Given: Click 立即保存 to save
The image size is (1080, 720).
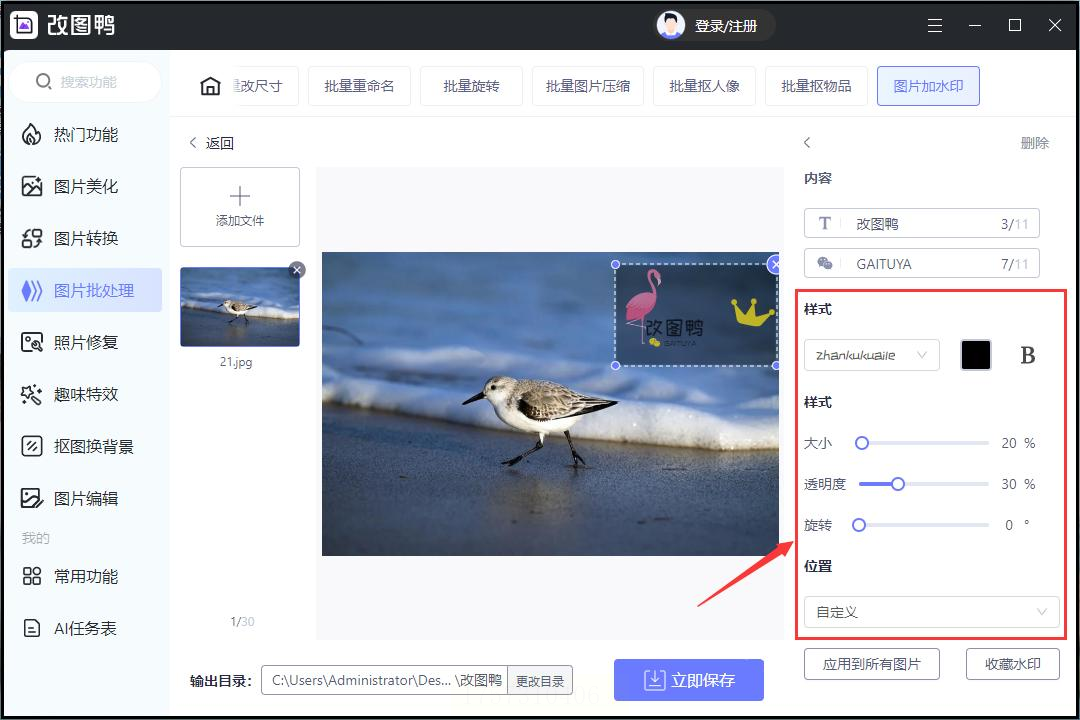Looking at the screenshot, I should pos(689,680).
